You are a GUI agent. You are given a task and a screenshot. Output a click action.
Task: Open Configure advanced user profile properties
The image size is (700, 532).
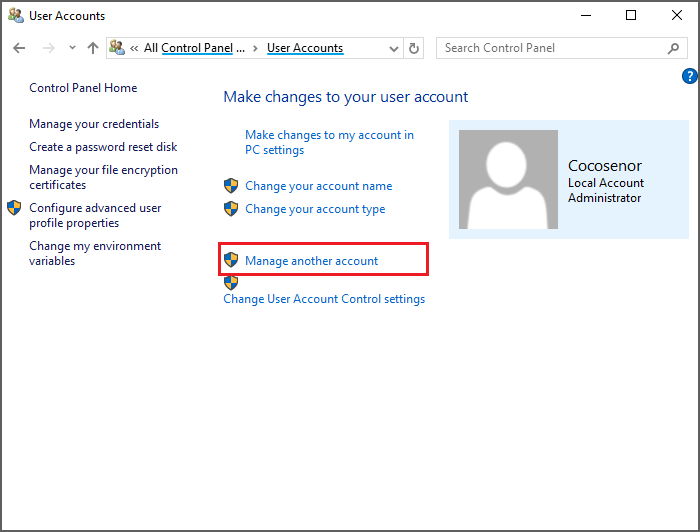pyautogui.click(x=95, y=215)
